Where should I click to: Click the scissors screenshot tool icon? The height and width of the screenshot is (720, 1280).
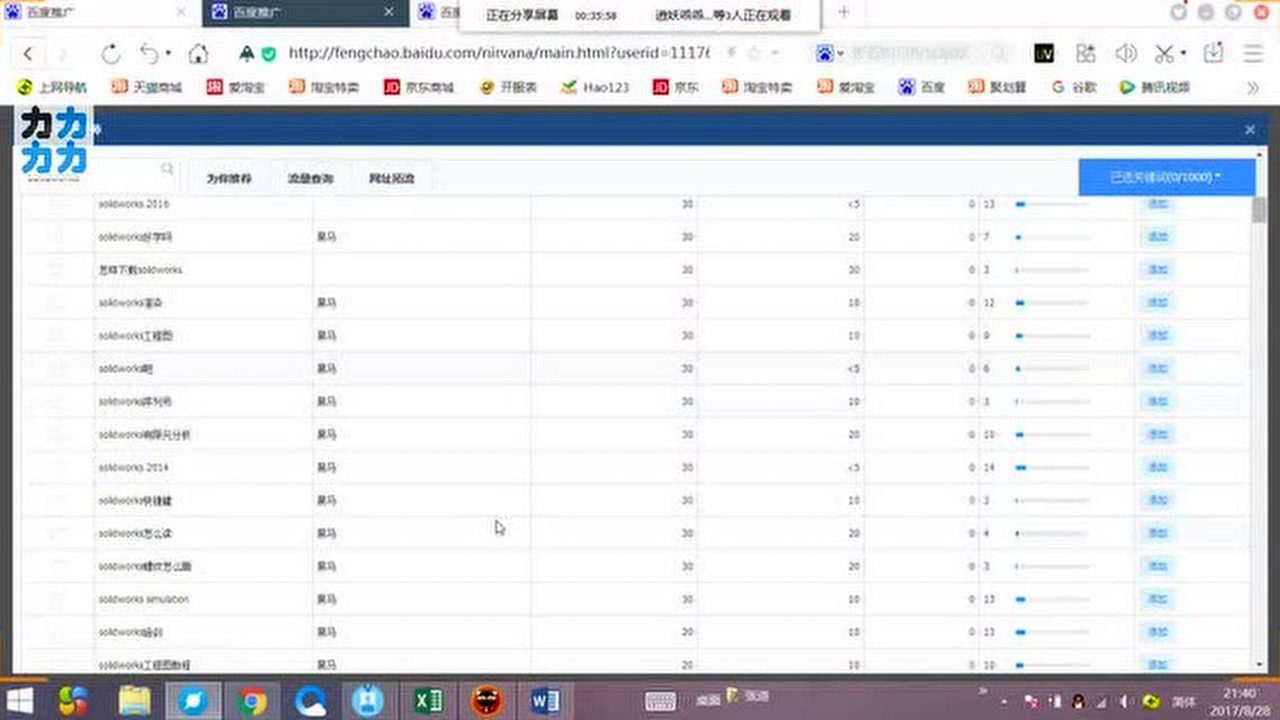pos(1164,53)
